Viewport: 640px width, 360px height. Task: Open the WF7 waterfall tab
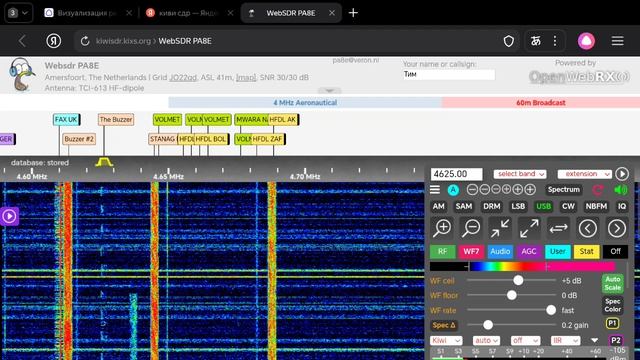pyautogui.click(x=471, y=251)
